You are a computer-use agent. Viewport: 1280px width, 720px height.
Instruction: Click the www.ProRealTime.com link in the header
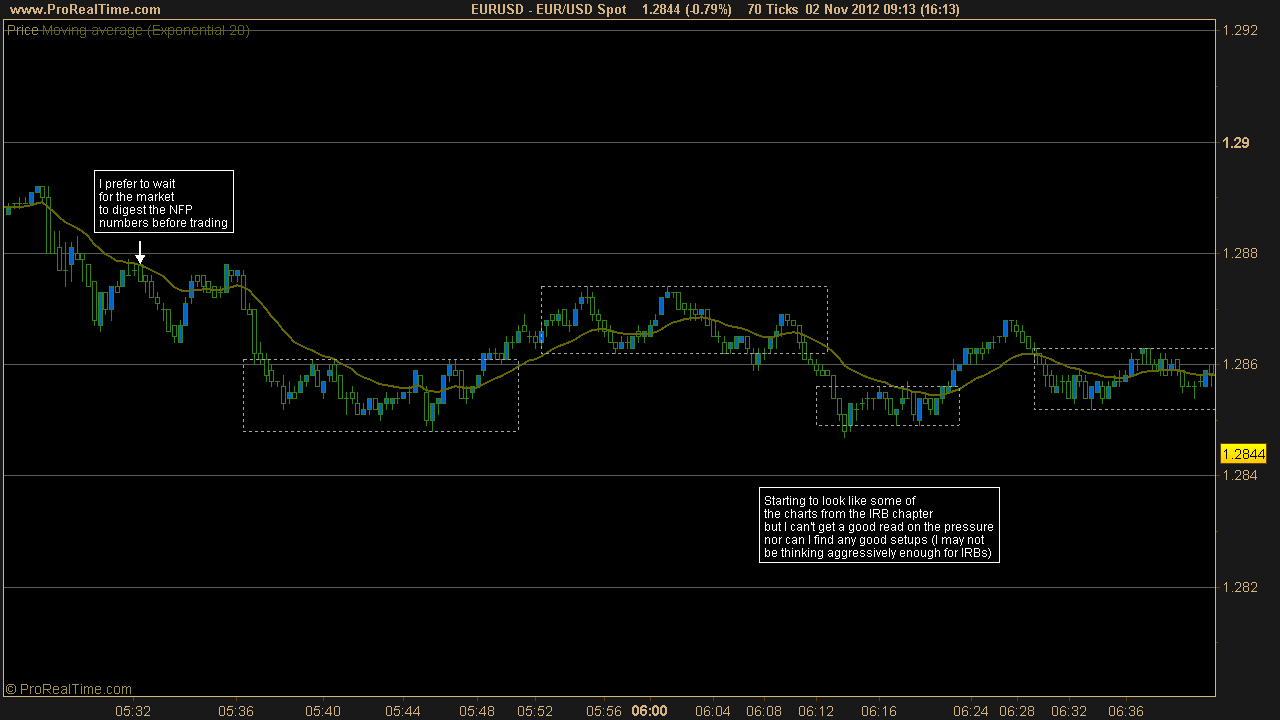pyautogui.click(x=84, y=9)
